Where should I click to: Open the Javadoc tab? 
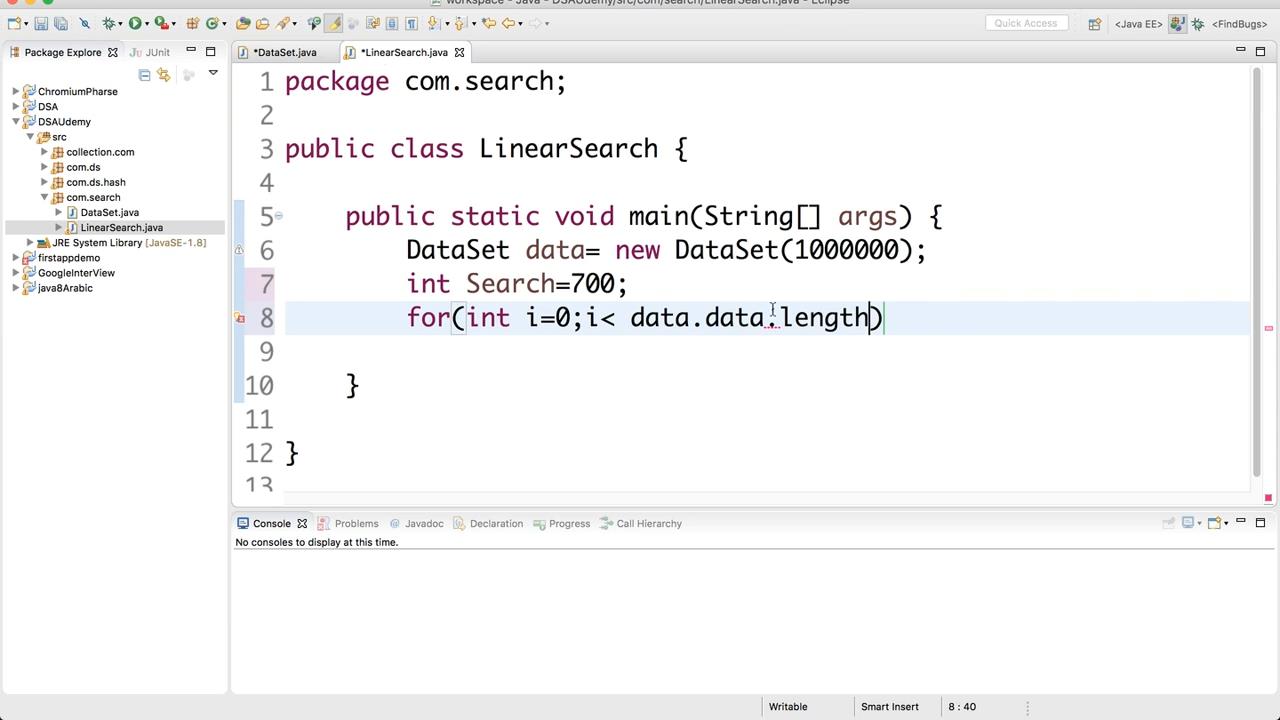pos(416,523)
